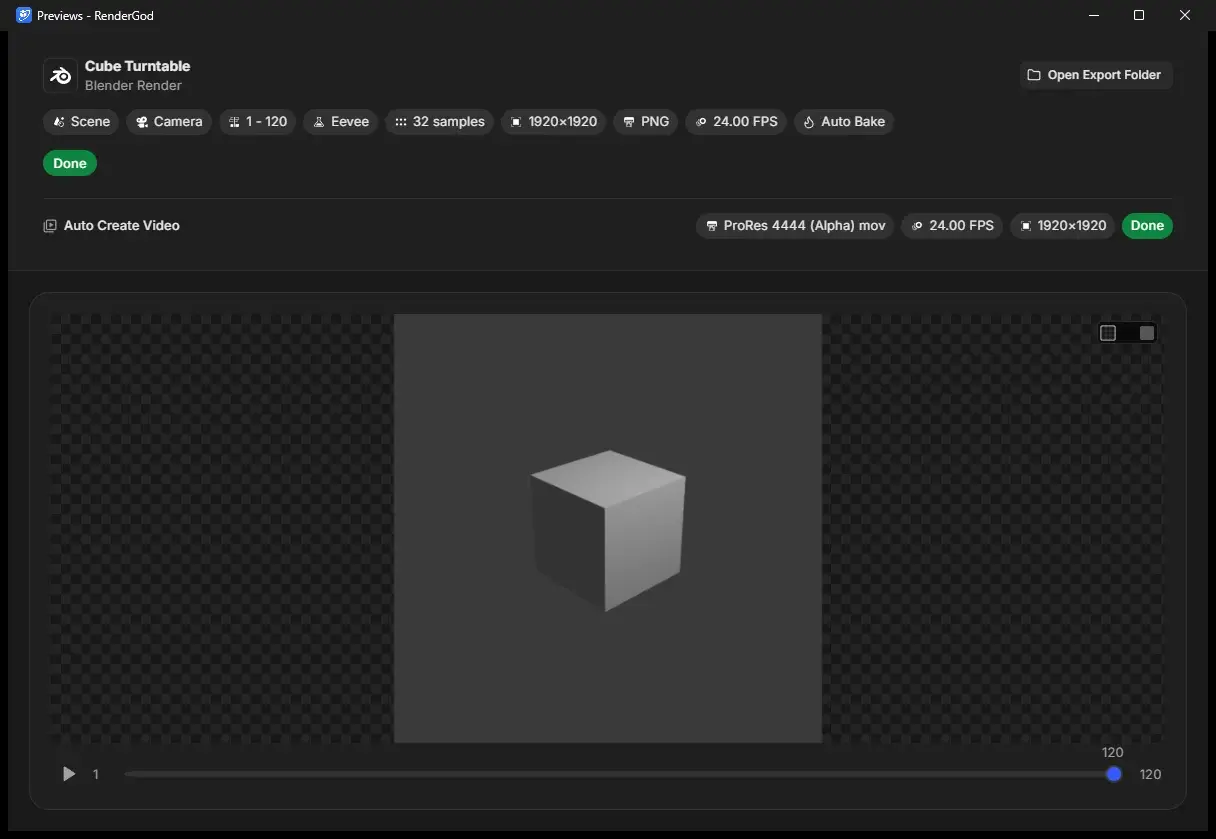1216x839 pixels.
Task: Click the Done badge in the video row
Action: coord(1147,226)
